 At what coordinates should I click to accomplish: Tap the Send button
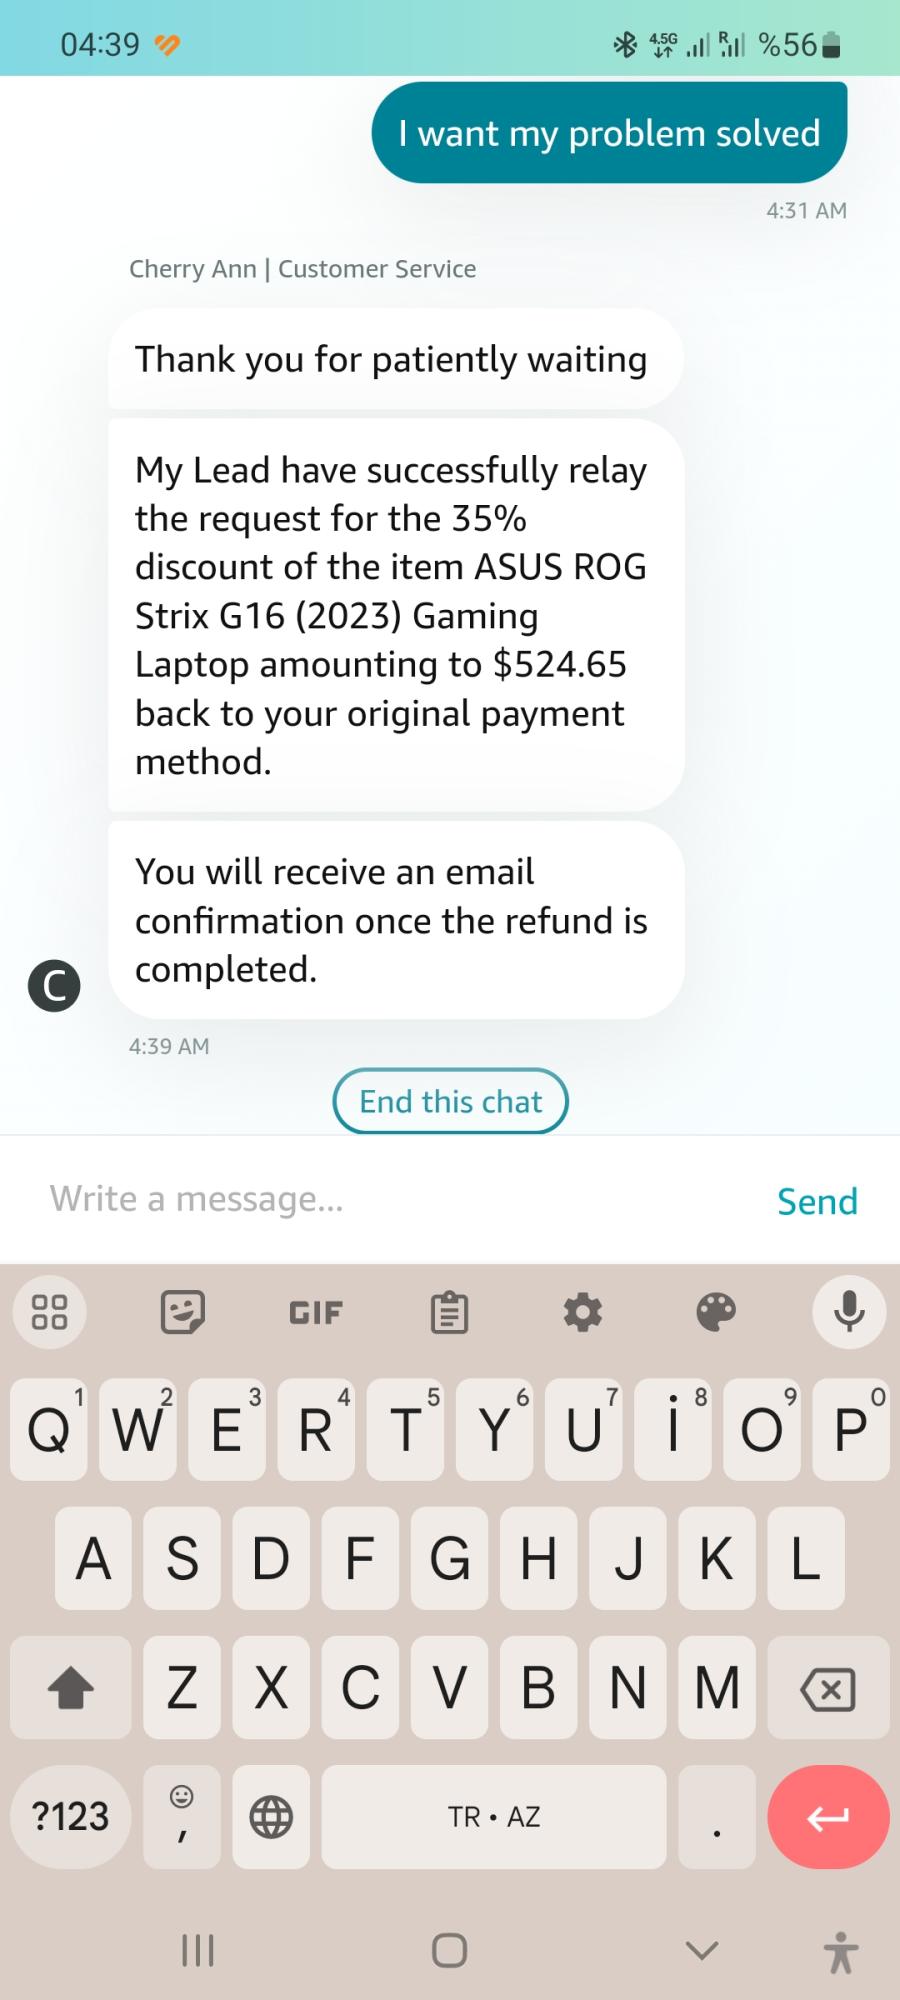click(x=817, y=1201)
